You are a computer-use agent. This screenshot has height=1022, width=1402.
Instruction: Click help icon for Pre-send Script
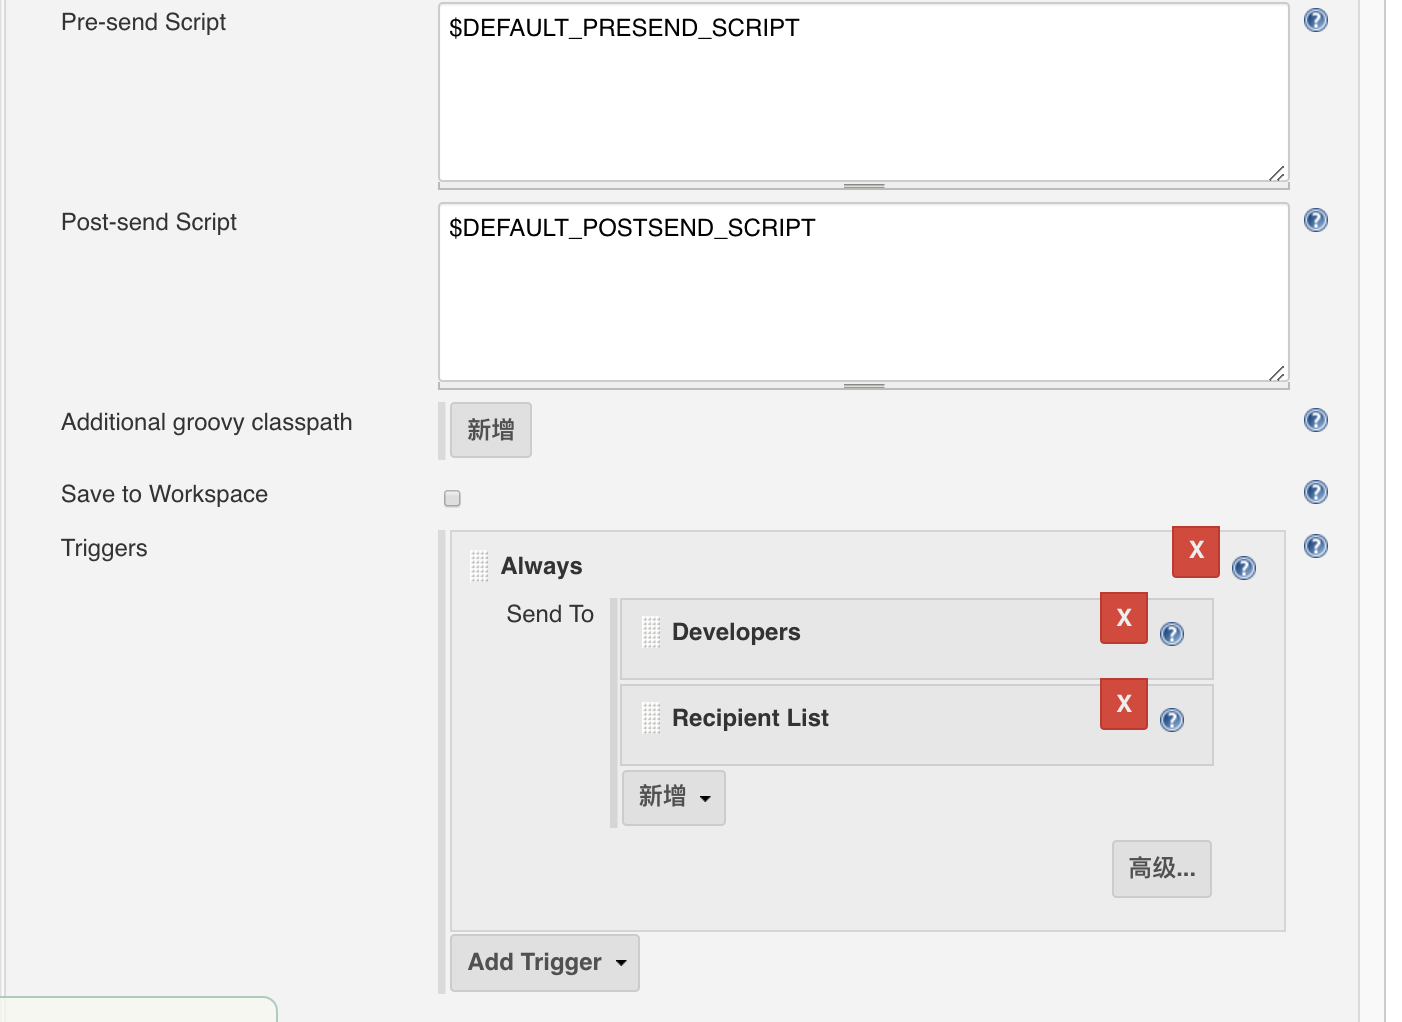(1315, 20)
